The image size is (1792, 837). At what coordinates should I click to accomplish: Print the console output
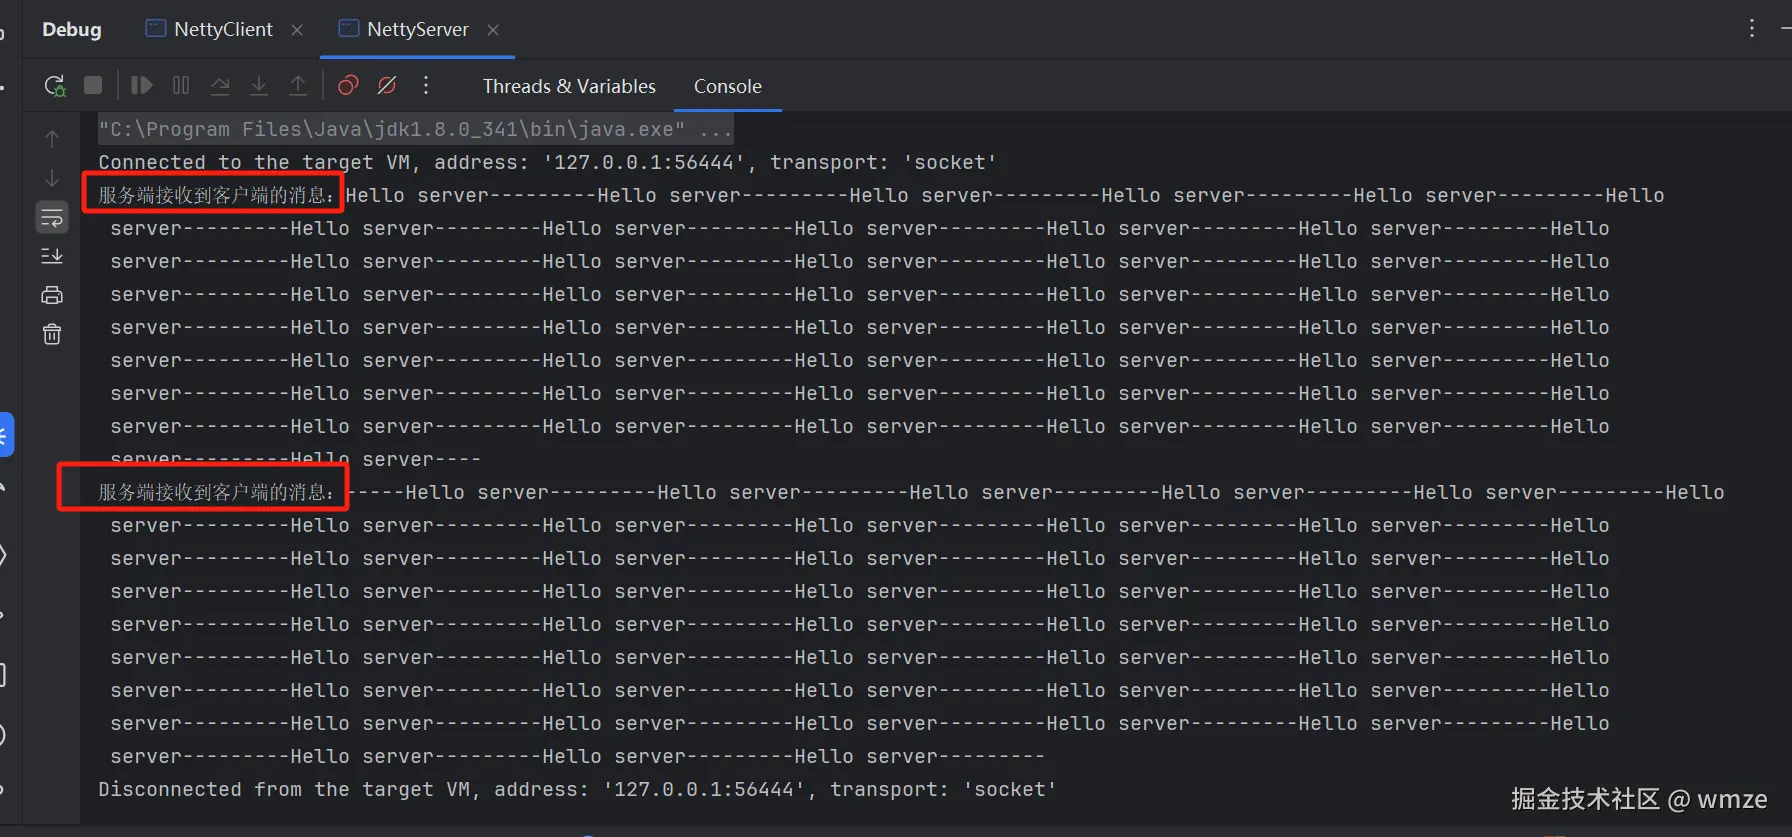(52, 295)
